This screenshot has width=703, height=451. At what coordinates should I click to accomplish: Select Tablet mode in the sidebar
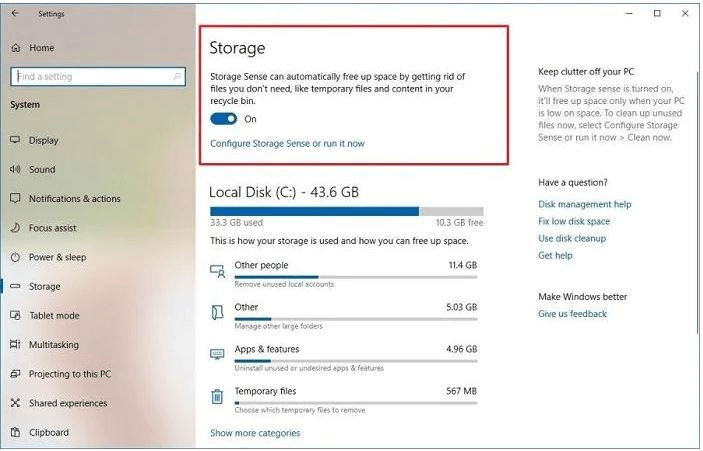tap(54, 316)
